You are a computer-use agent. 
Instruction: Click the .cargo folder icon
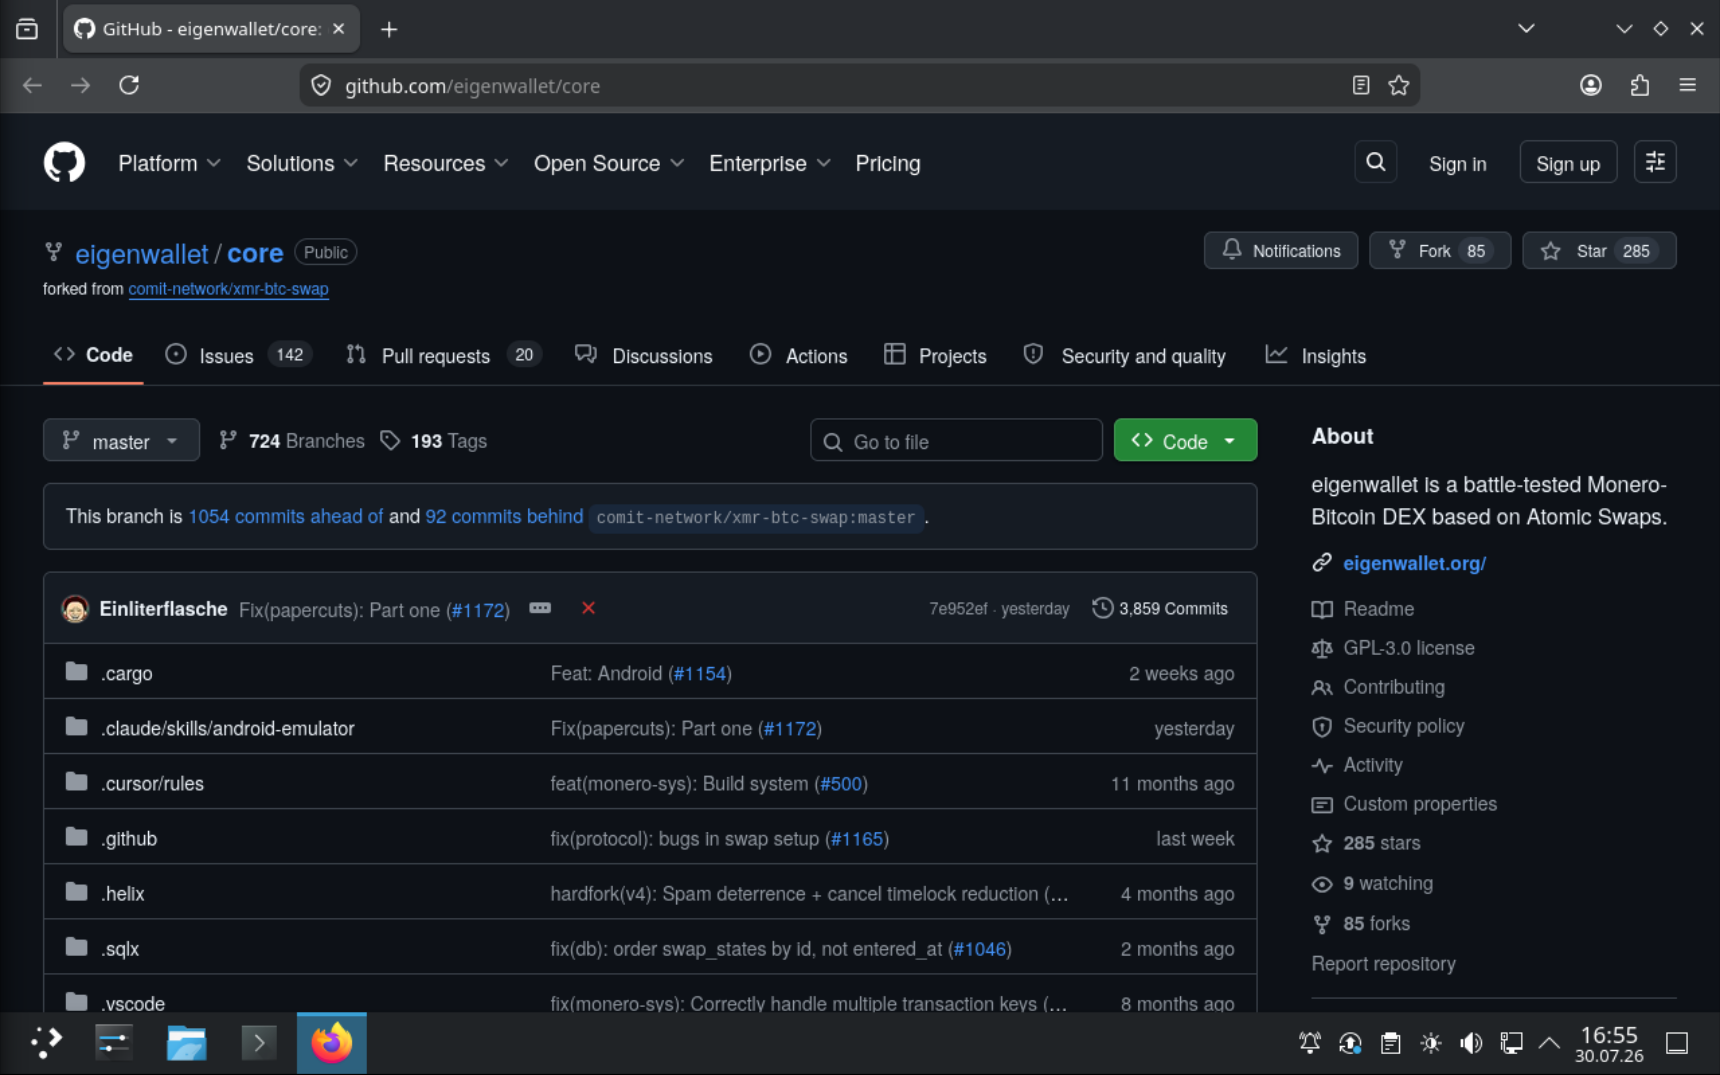[76, 672]
